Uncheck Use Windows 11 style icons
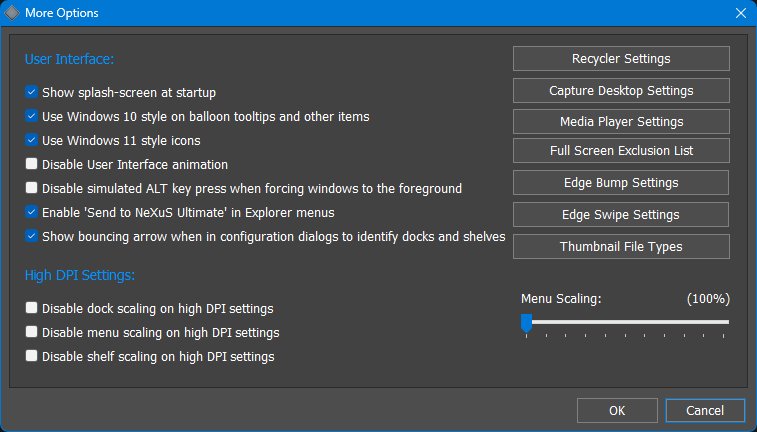 [x=31, y=140]
